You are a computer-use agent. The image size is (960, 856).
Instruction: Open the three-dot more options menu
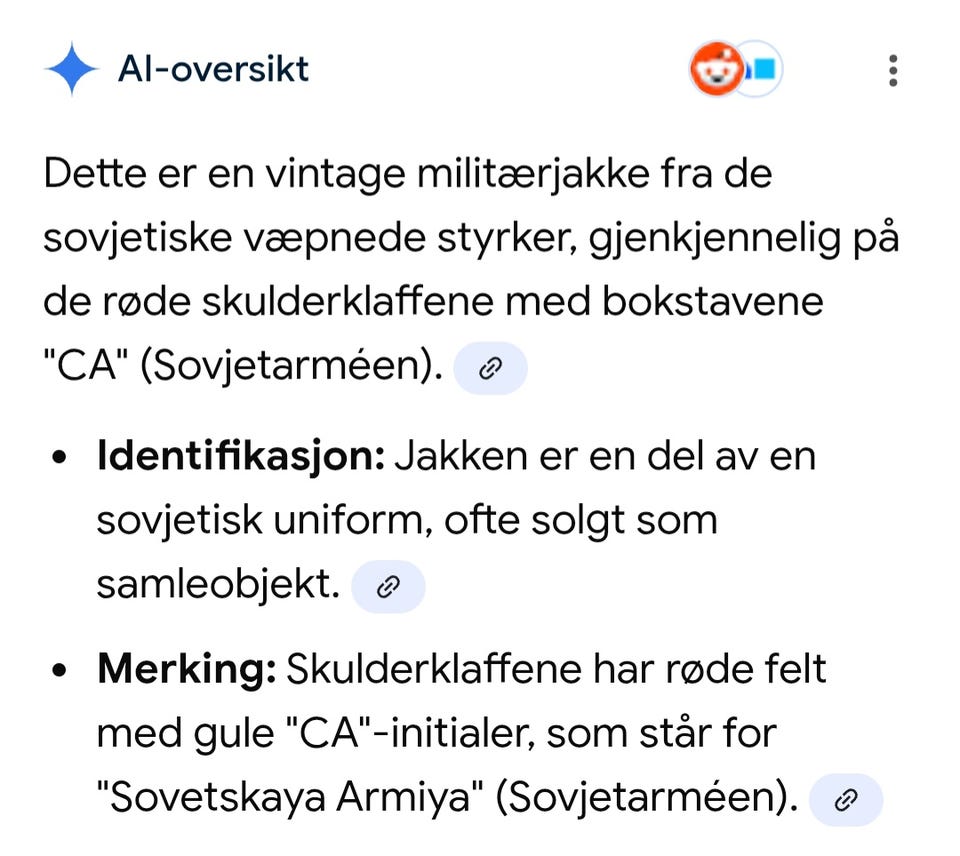[892, 70]
